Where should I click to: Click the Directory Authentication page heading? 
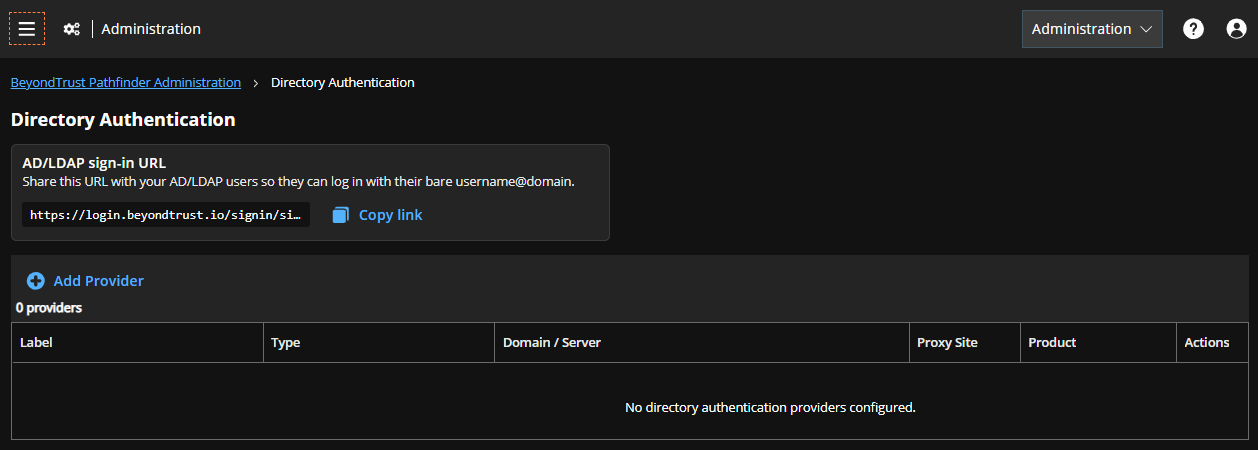[123, 120]
